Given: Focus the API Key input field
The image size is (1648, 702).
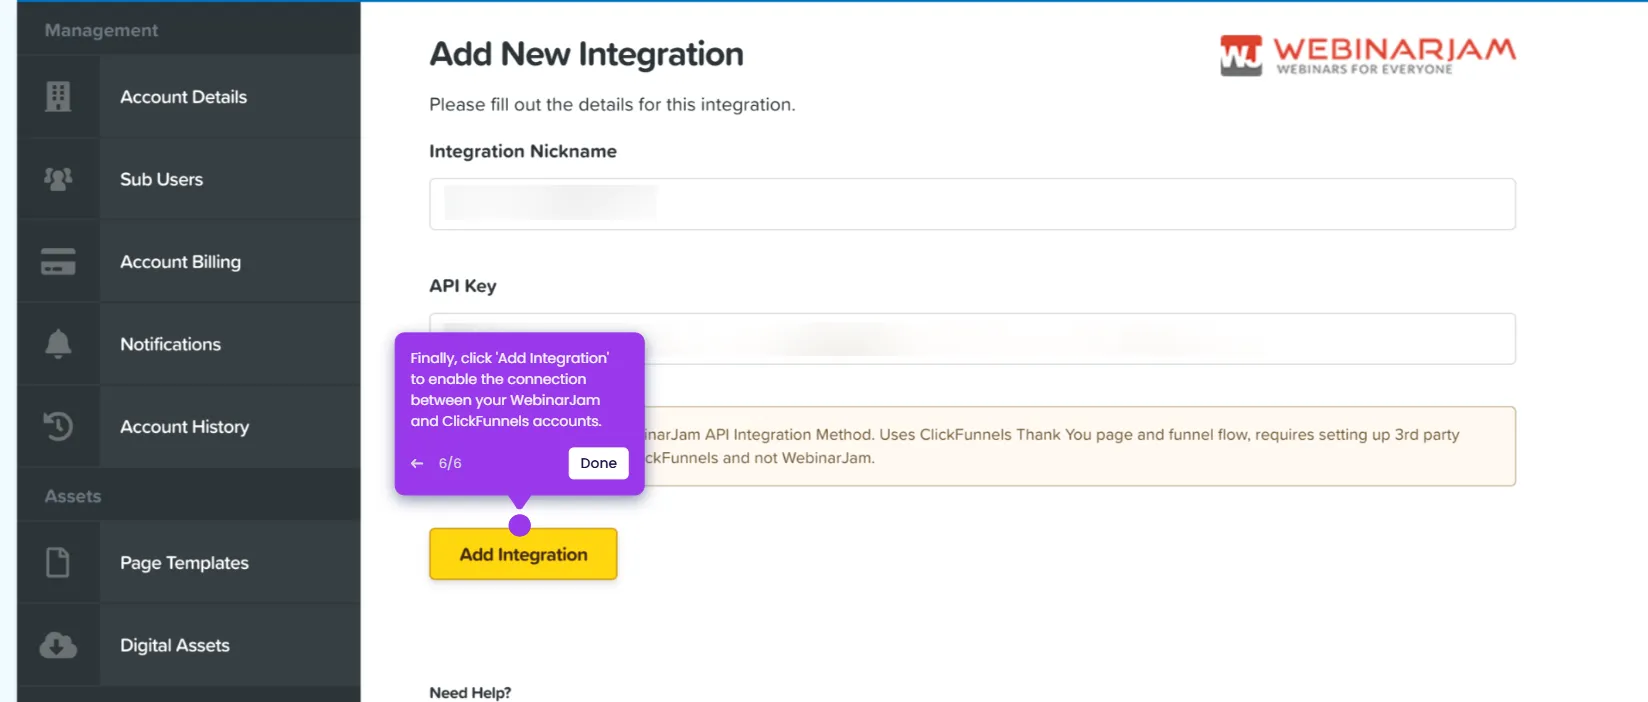Looking at the screenshot, I should point(972,339).
